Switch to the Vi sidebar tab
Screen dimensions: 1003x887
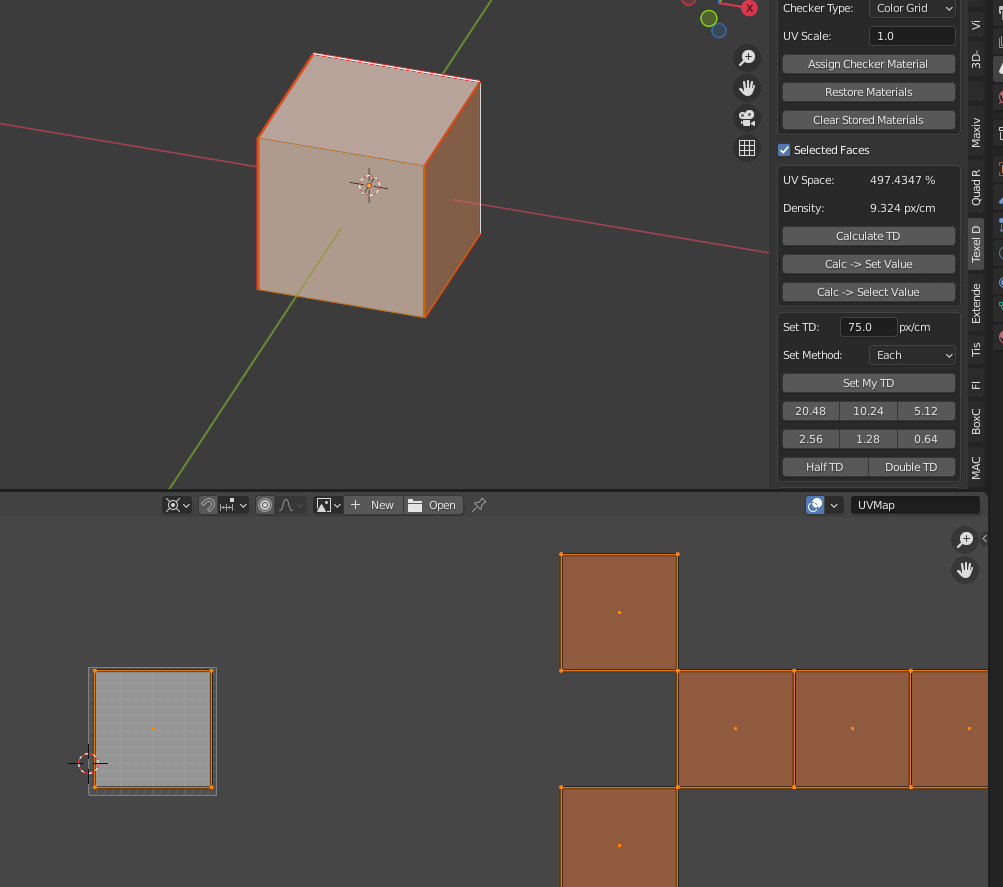pos(975,25)
